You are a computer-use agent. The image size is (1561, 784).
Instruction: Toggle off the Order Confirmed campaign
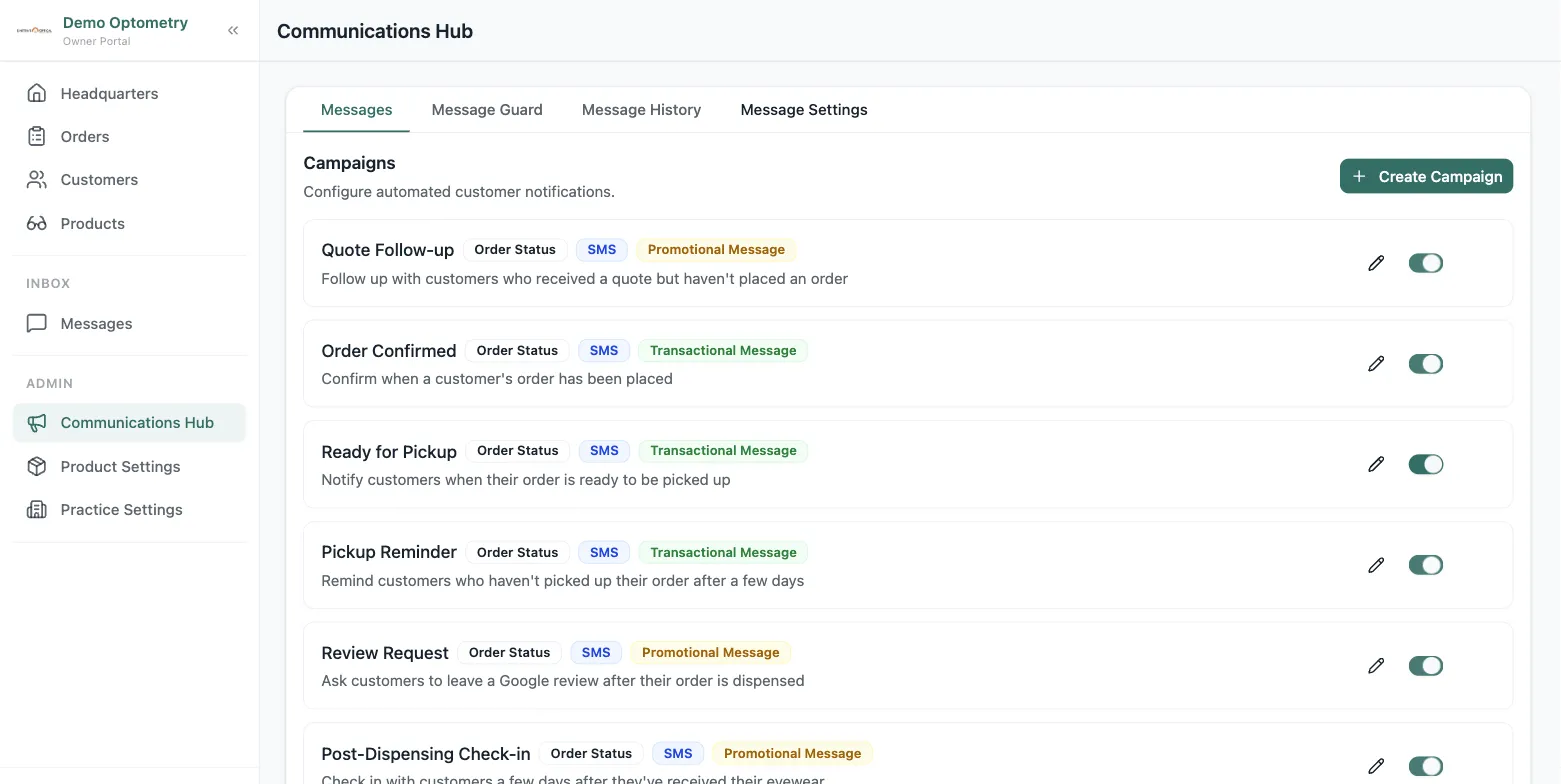click(1426, 364)
